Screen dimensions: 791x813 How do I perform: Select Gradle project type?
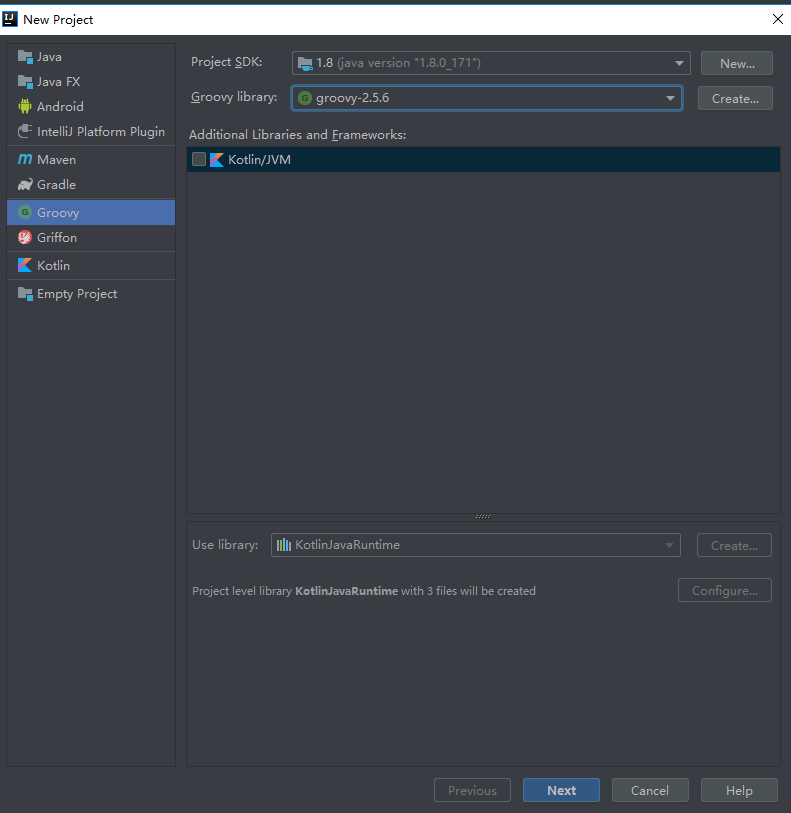(x=91, y=185)
